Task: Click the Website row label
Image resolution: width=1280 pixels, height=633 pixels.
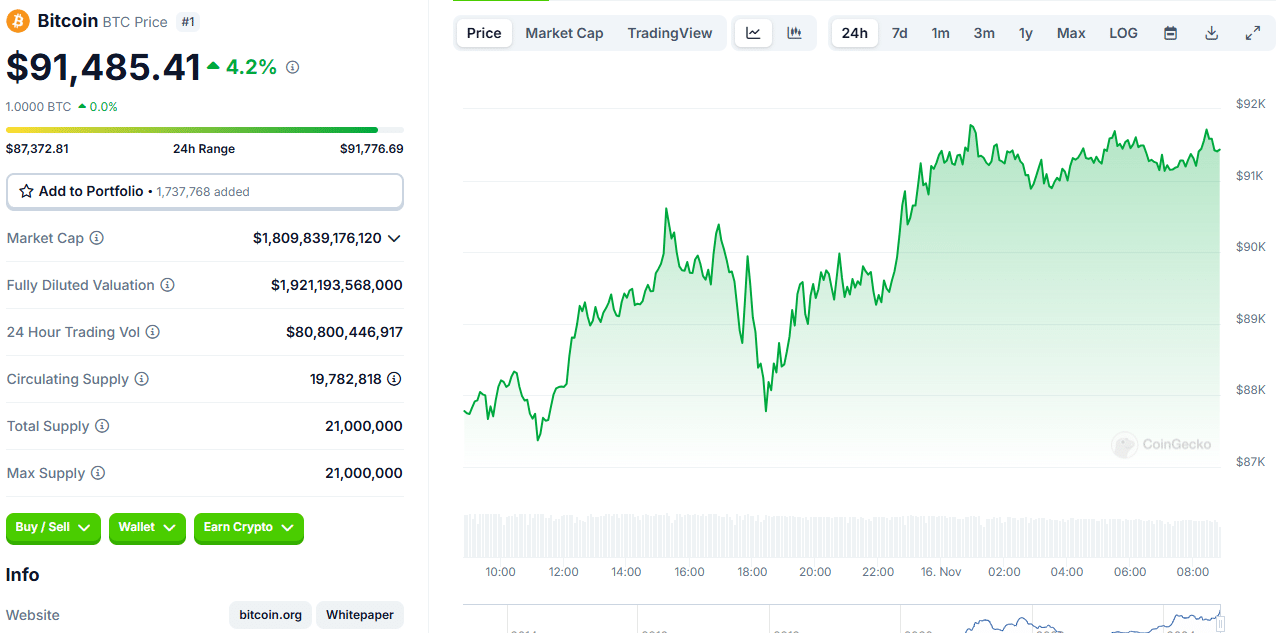Action: (33, 615)
